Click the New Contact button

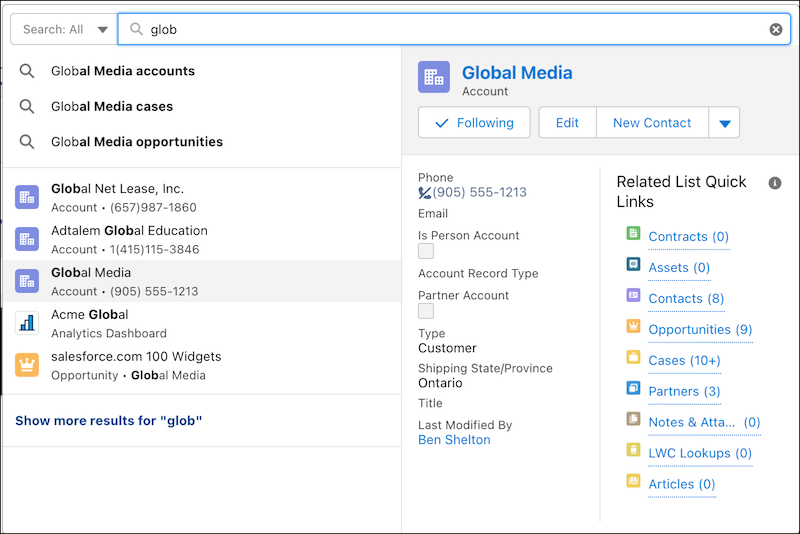tap(652, 122)
